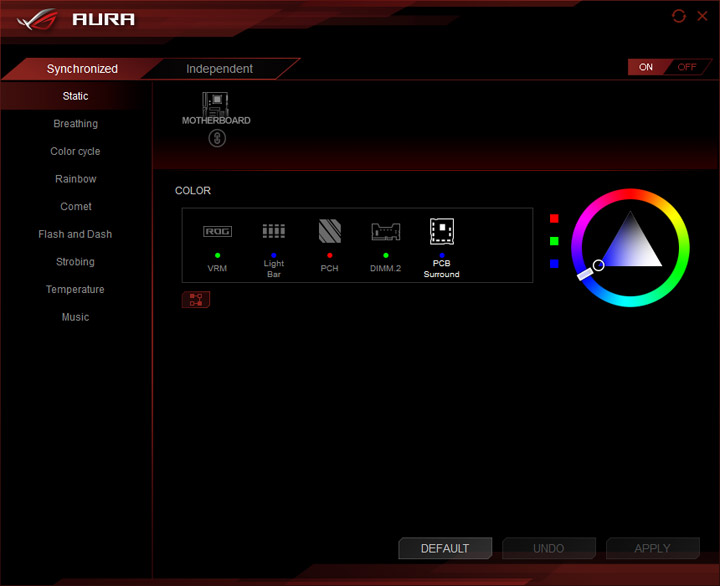The height and width of the screenshot is (586, 720).
Task: Click the UNDO button
Action: [549, 548]
